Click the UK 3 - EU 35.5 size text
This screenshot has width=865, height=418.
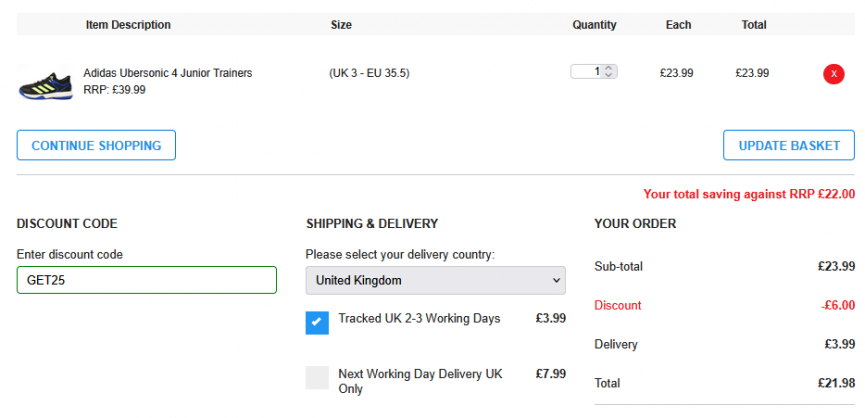pos(369,73)
